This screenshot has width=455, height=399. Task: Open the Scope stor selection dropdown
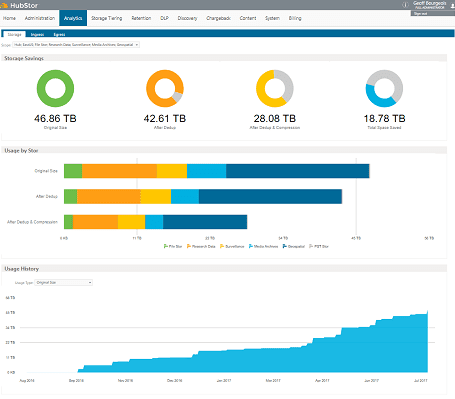76,45
